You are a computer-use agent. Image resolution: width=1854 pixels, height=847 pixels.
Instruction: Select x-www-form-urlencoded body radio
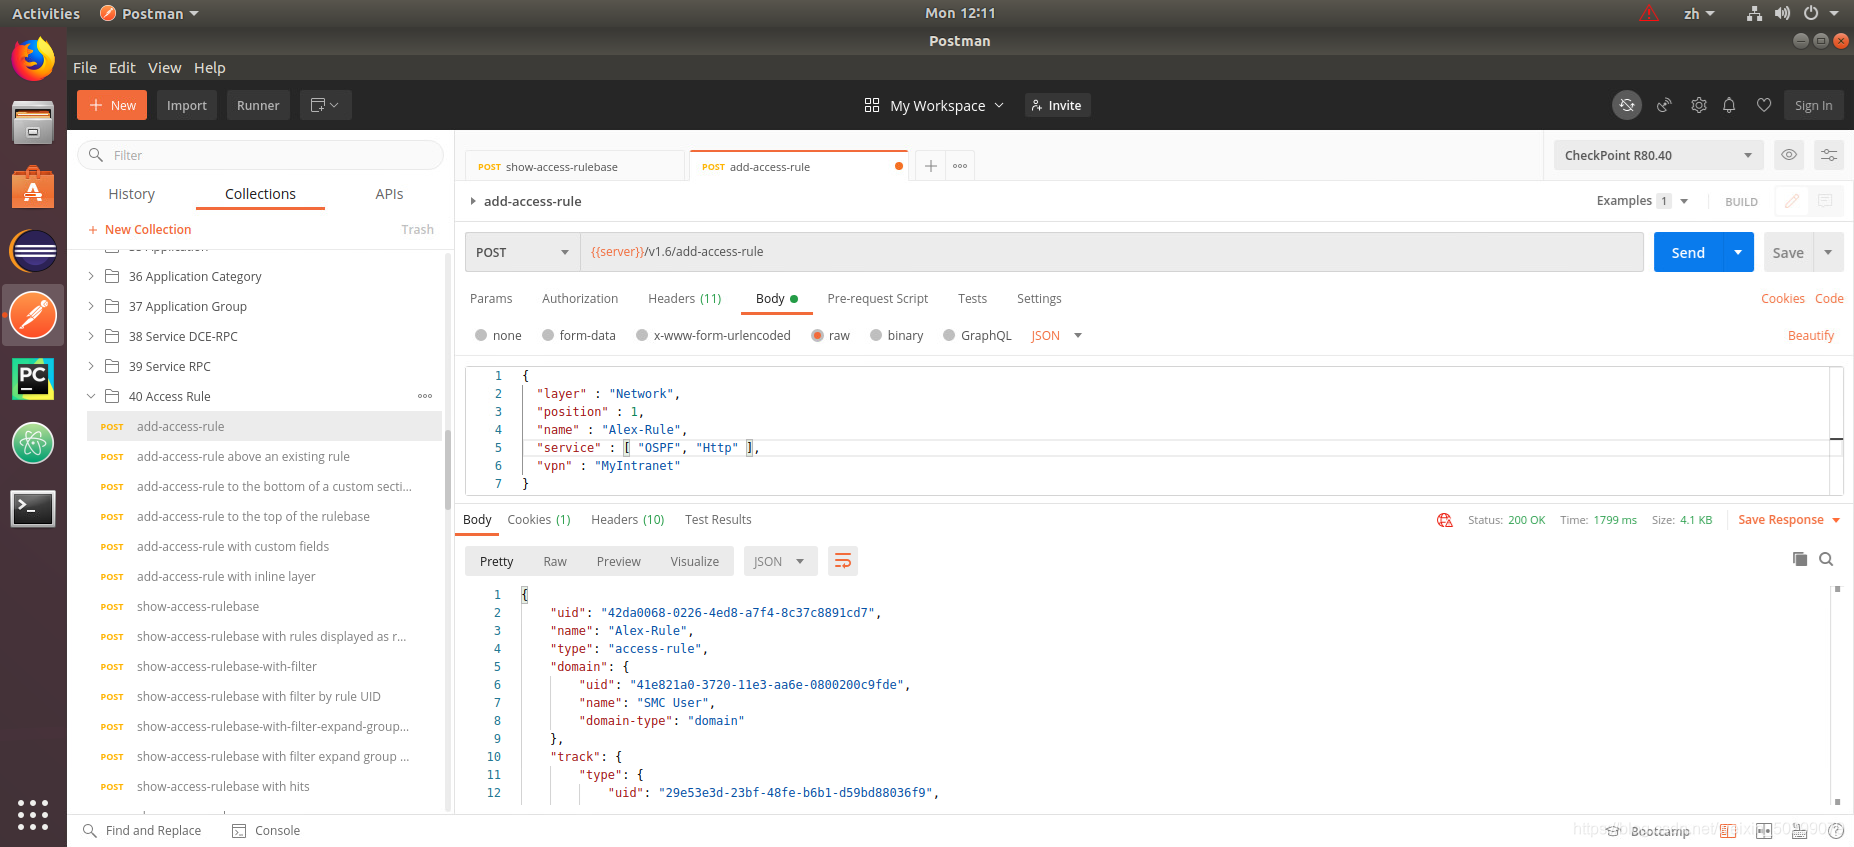point(642,336)
